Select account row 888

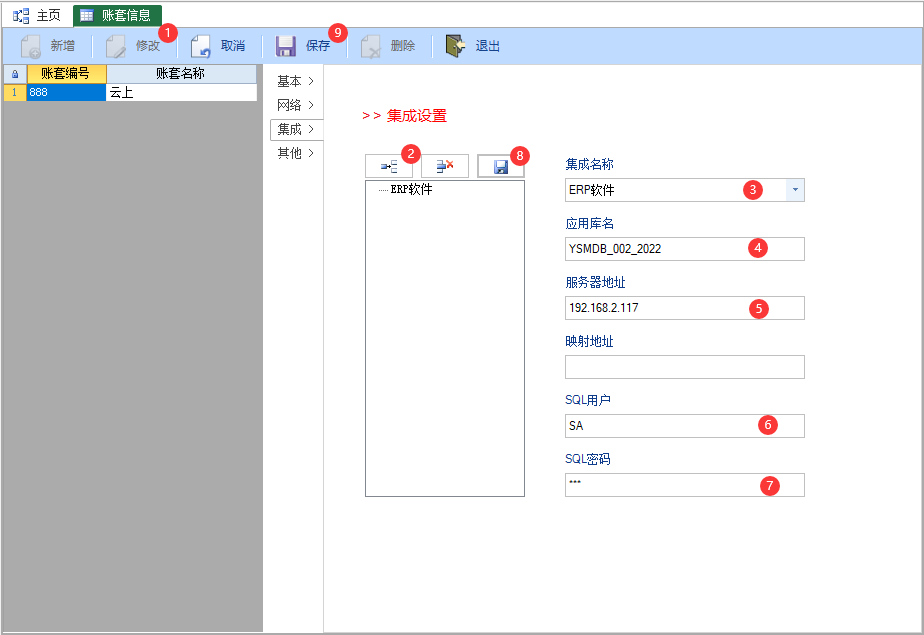point(66,92)
